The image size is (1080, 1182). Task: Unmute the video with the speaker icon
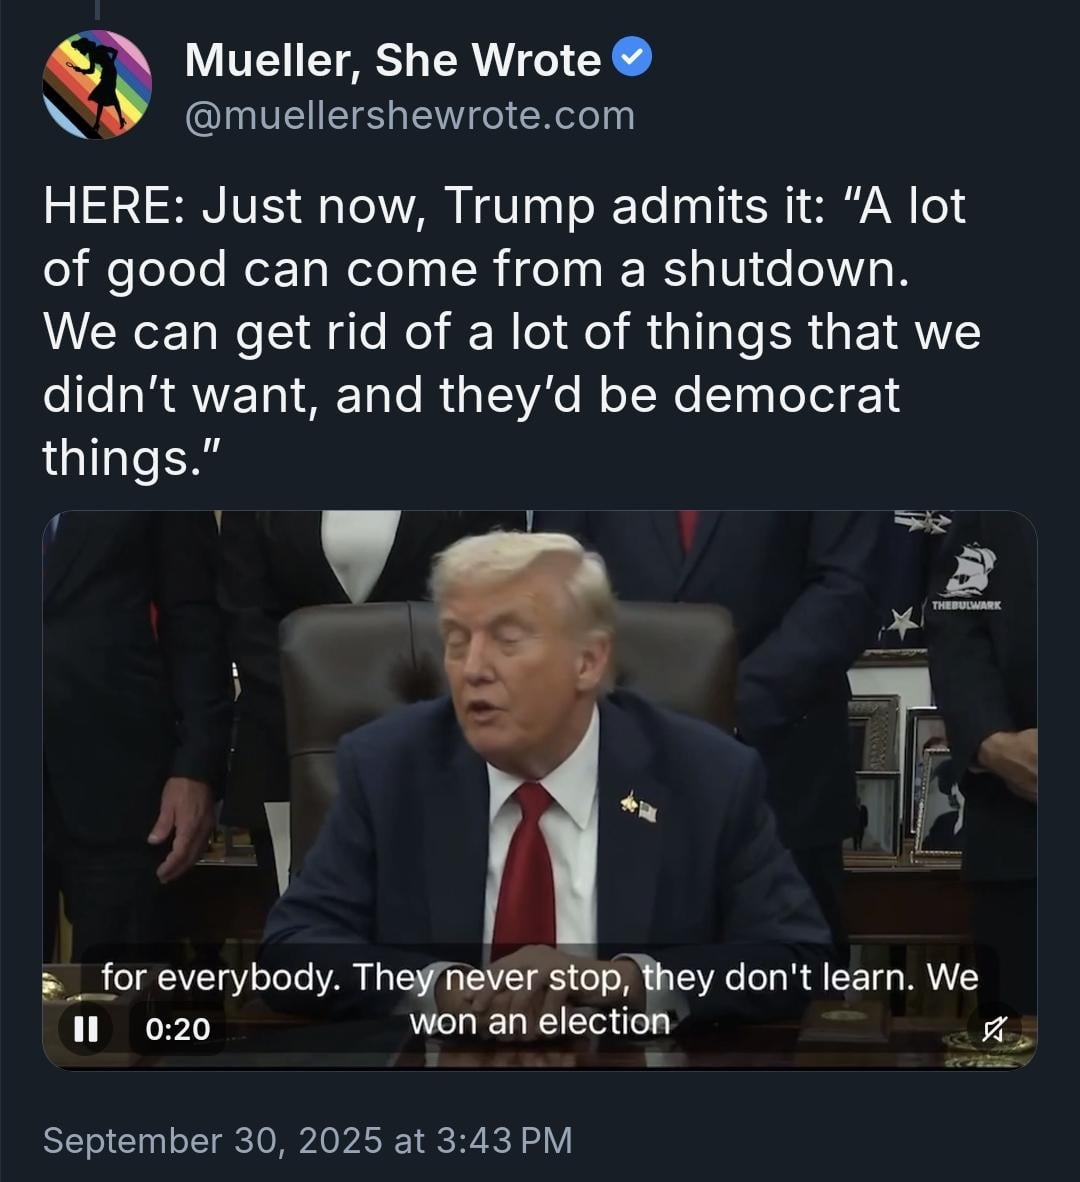point(995,1028)
